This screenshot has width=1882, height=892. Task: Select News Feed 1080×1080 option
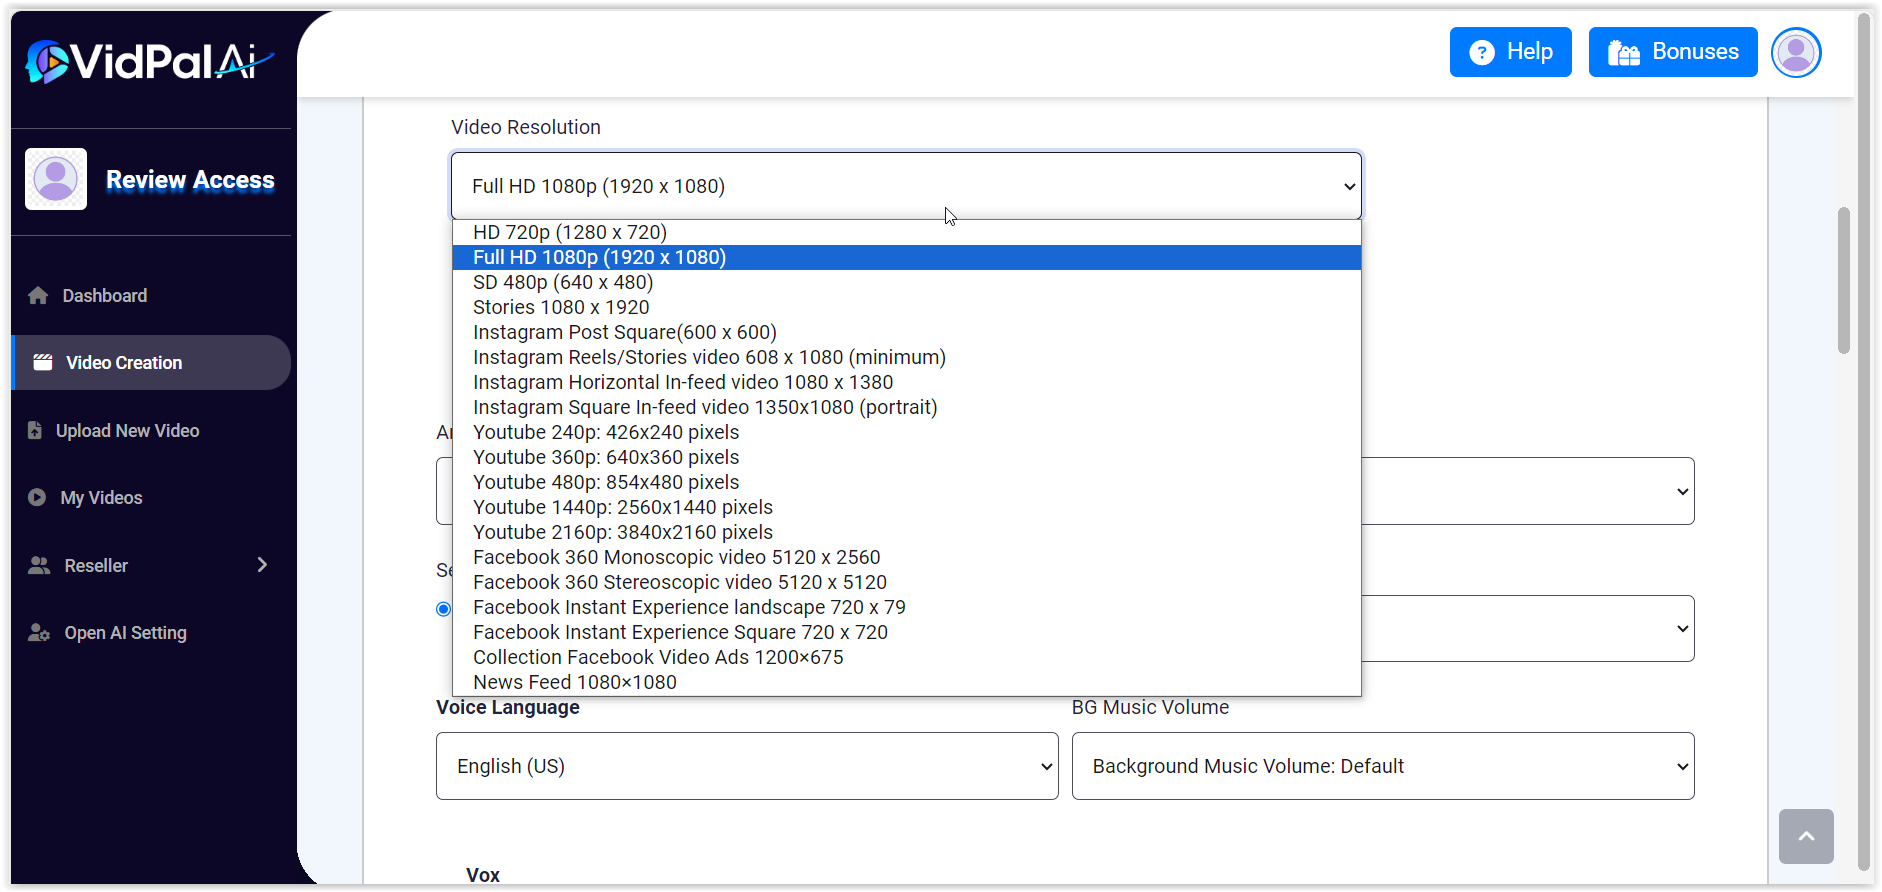(x=906, y=682)
